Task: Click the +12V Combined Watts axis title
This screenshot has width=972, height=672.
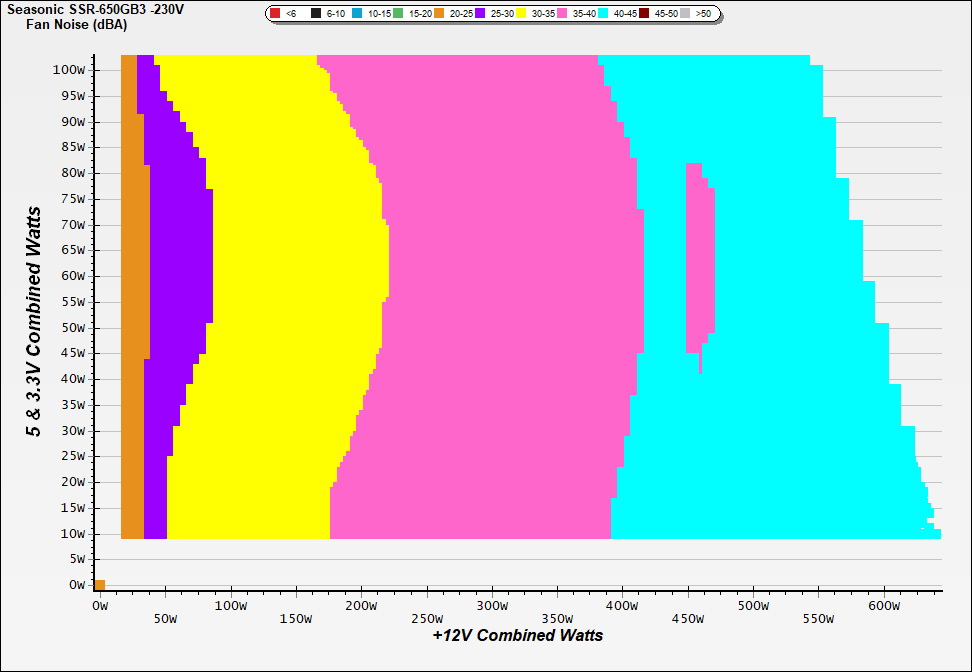Action: [x=518, y=635]
